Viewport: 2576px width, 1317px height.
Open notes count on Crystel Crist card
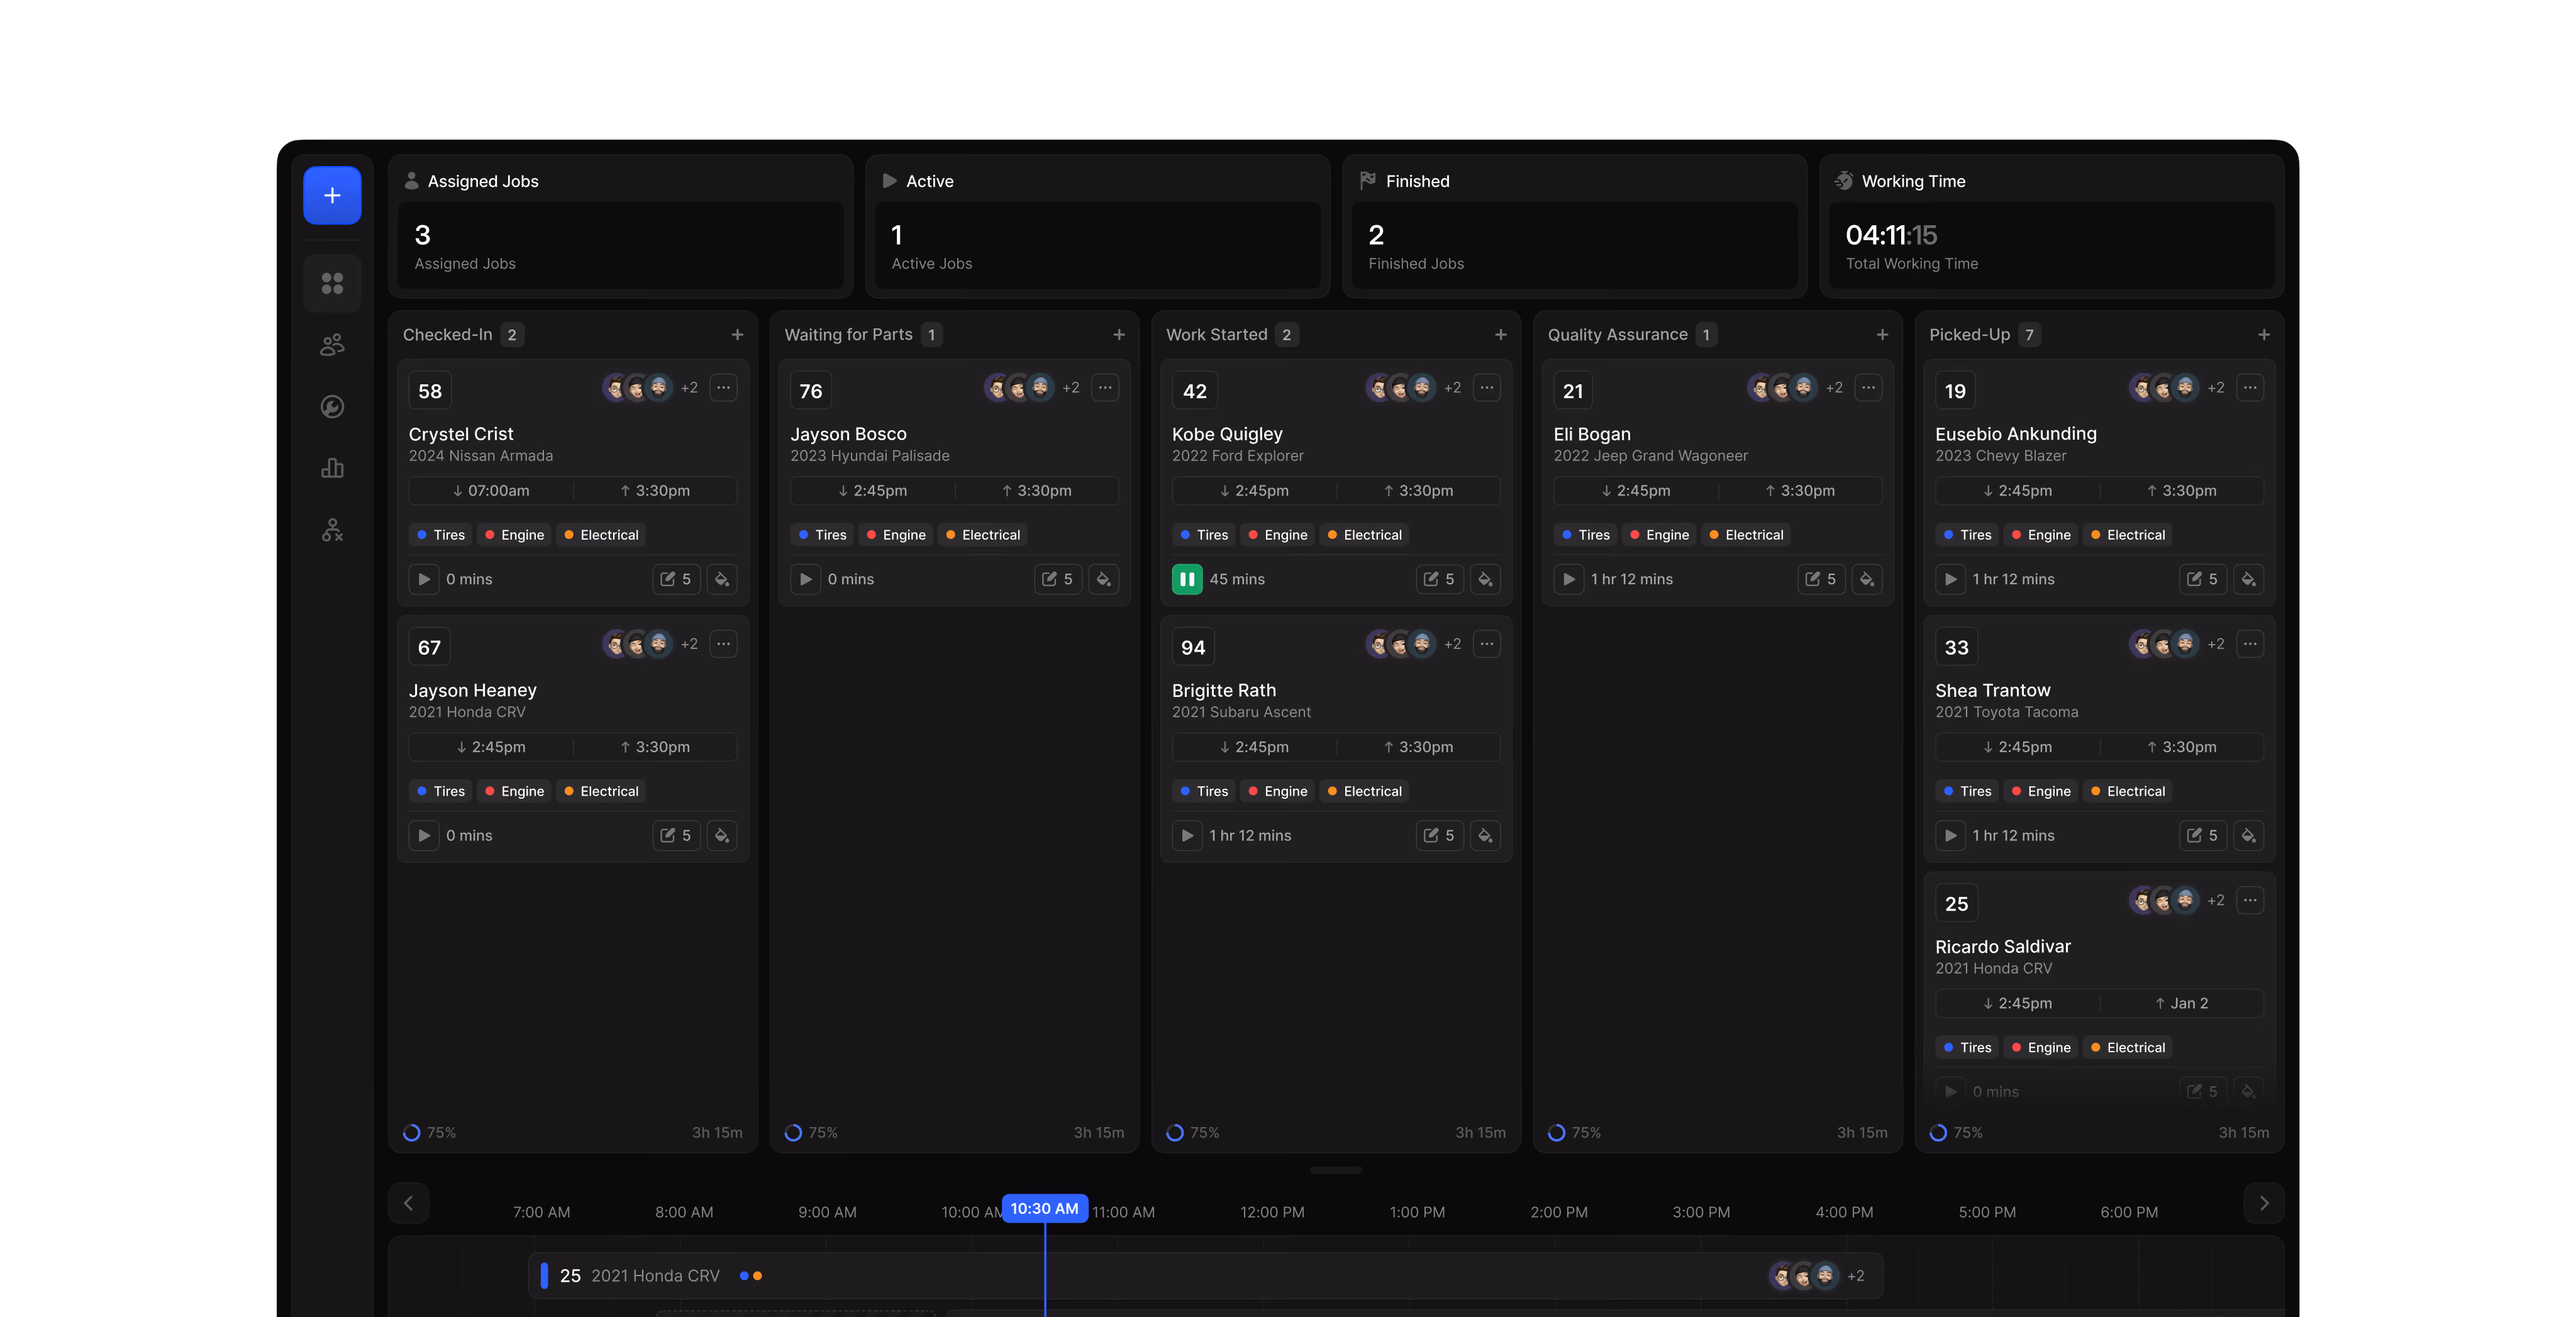(x=676, y=579)
